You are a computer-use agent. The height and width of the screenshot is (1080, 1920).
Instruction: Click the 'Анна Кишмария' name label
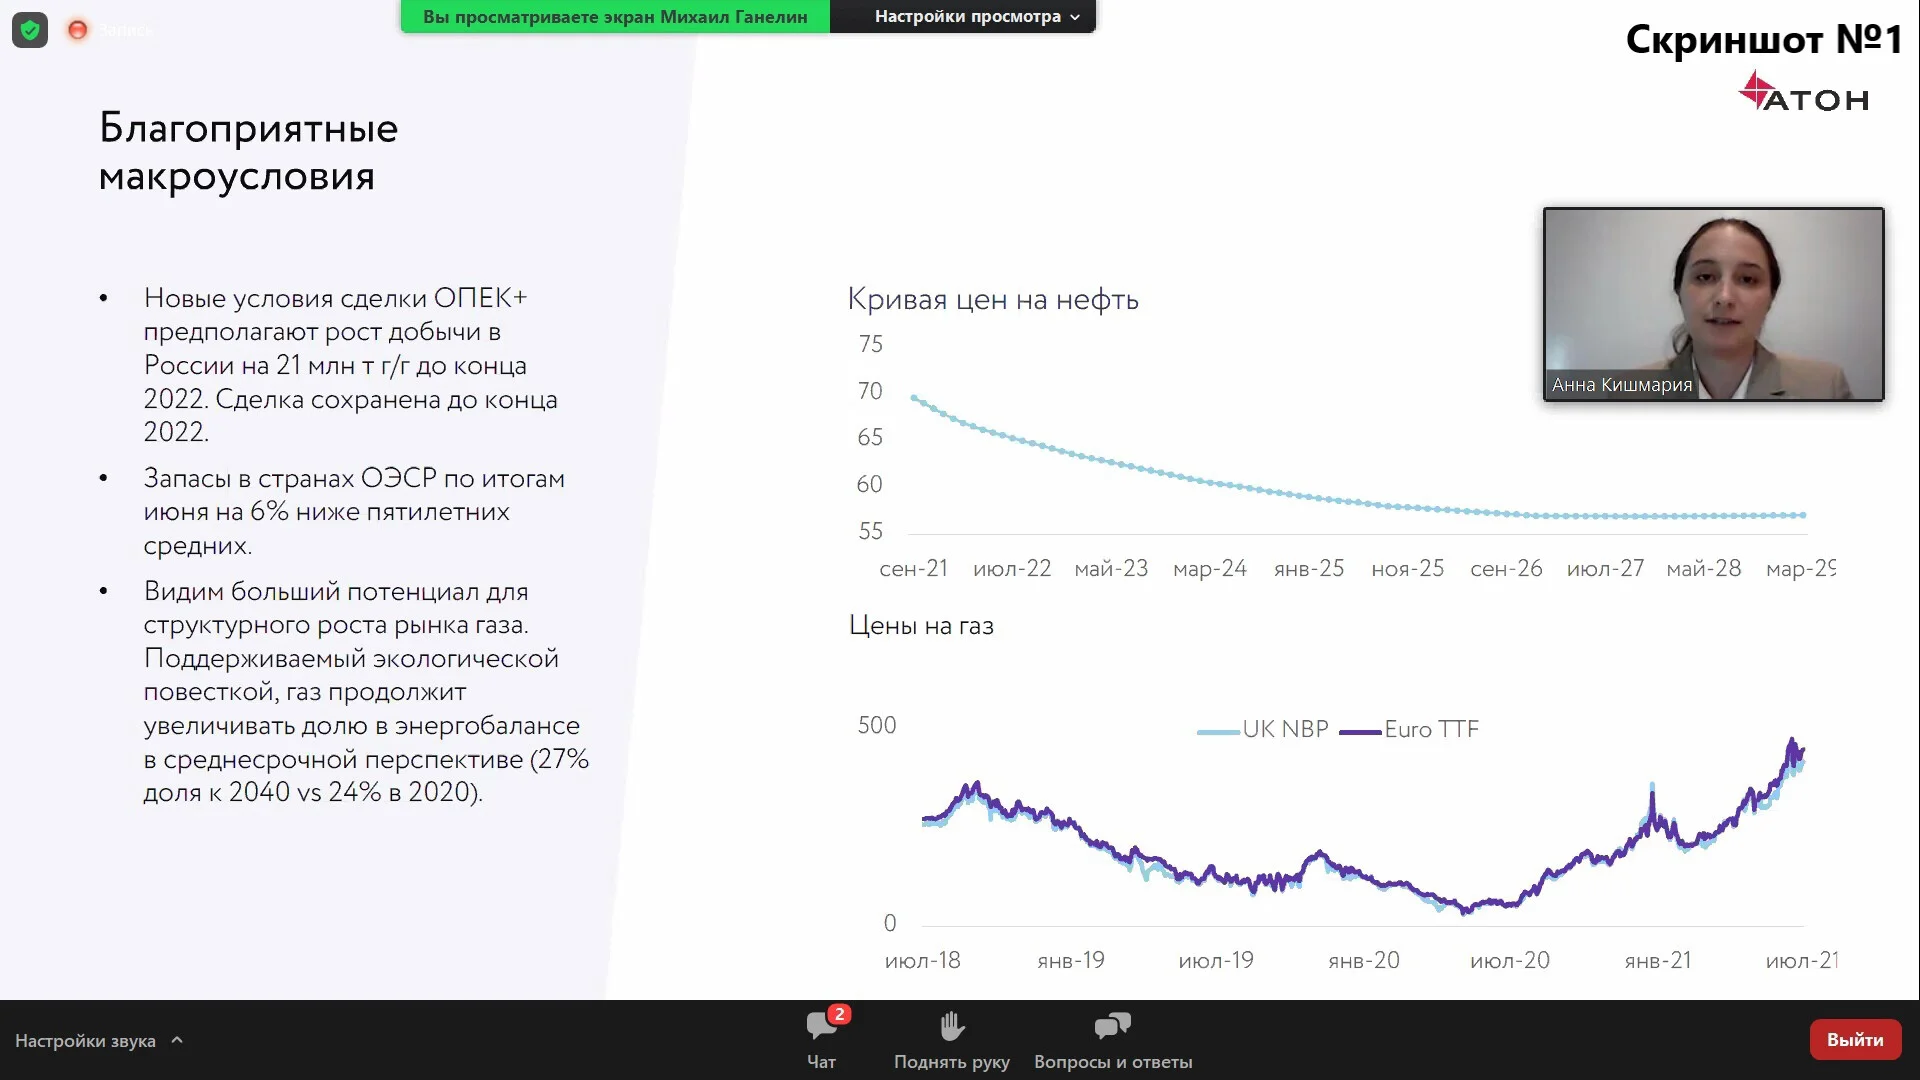pos(1621,385)
